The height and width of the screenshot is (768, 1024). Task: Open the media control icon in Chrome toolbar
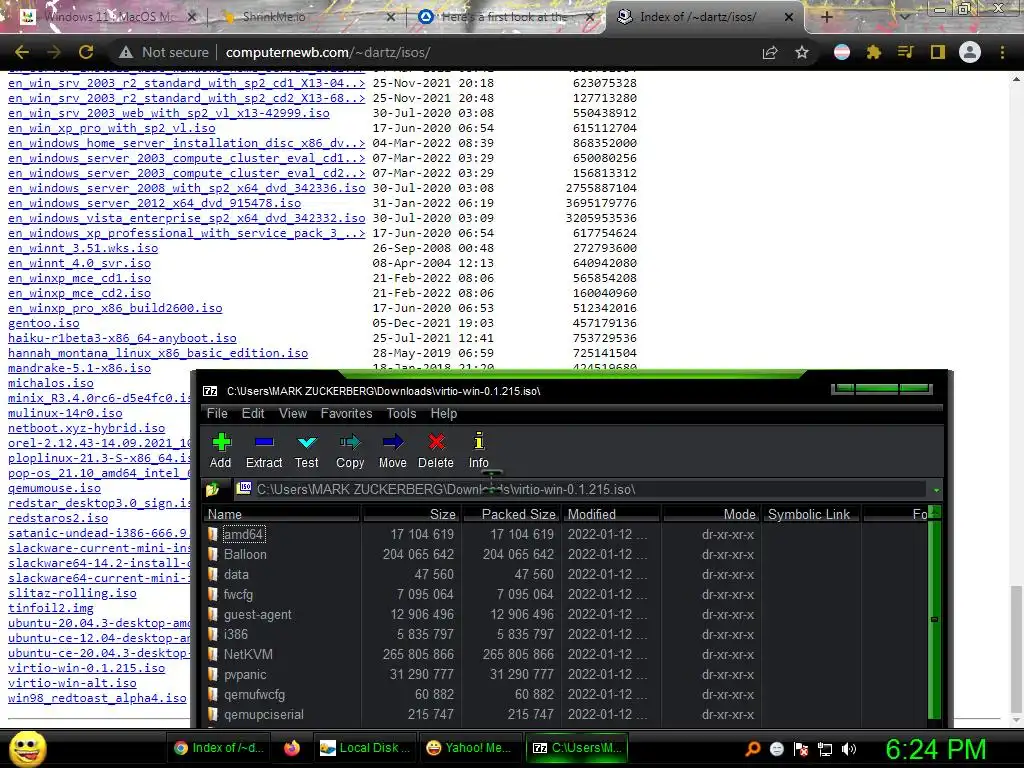click(x=905, y=52)
